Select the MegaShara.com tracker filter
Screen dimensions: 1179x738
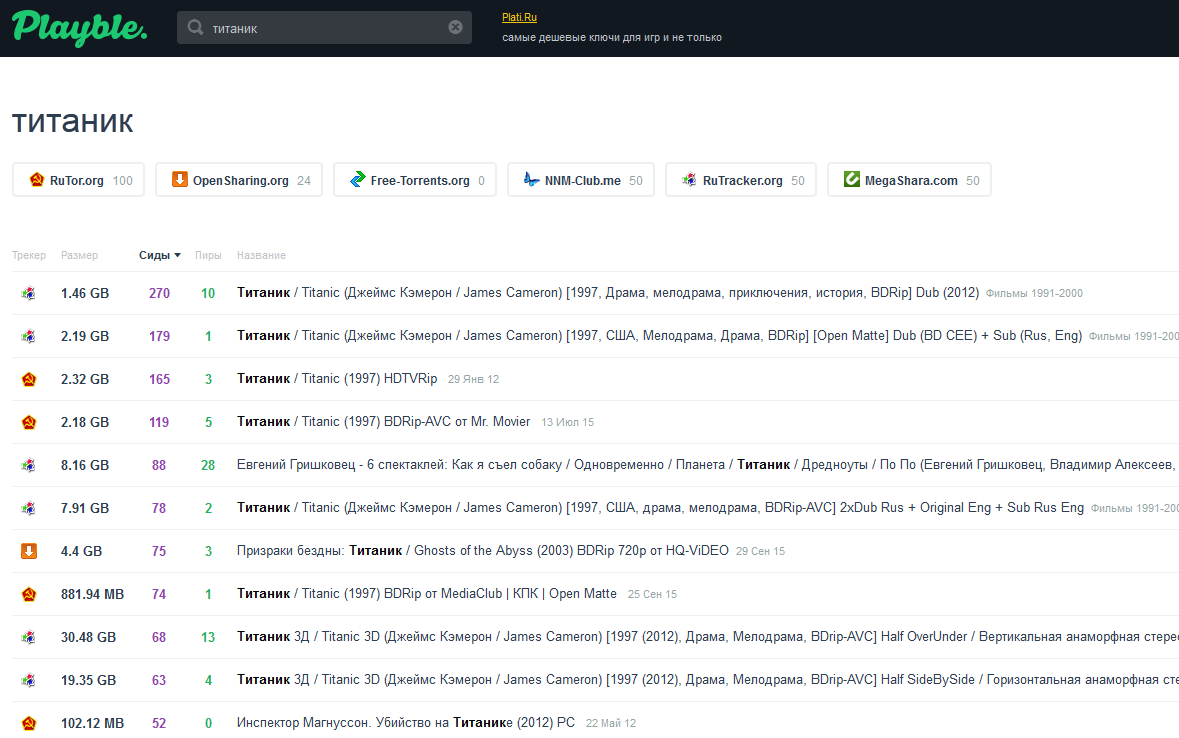point(909,181)
